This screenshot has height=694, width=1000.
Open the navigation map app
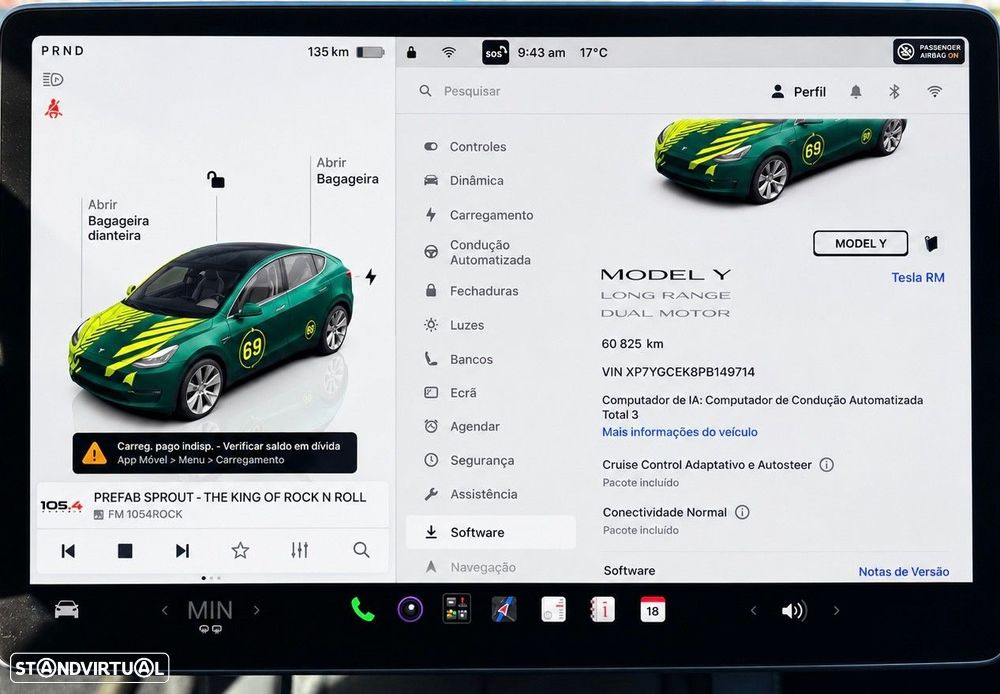point(504,610)
